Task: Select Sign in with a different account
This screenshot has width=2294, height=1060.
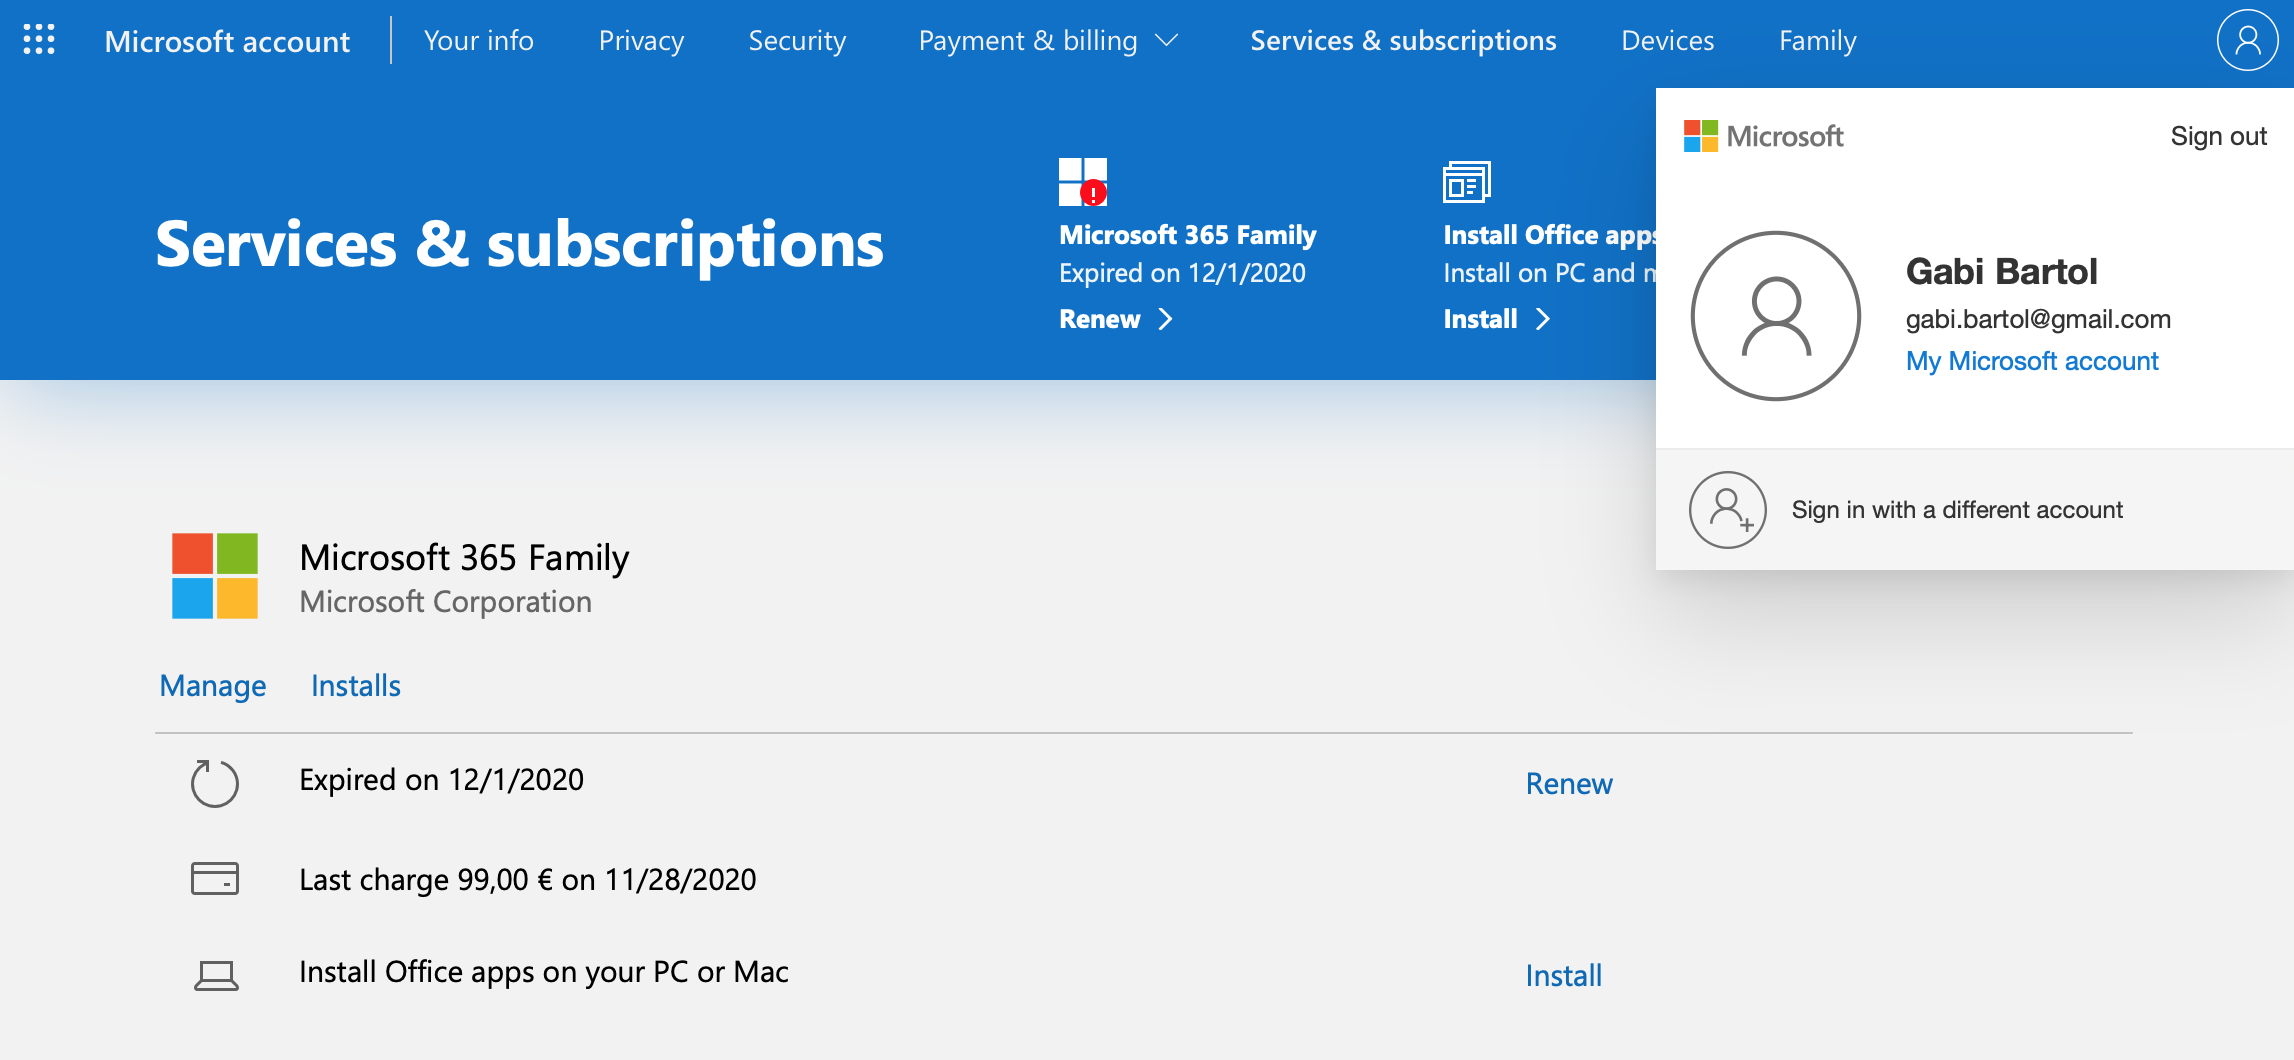Action: click(1956, 509)
